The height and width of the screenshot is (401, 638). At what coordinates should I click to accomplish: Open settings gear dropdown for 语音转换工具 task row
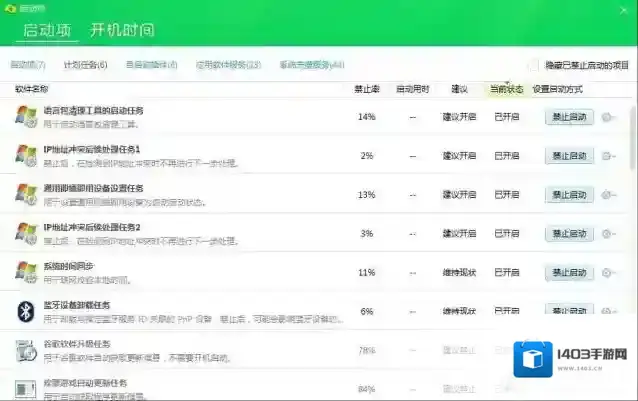pyautogui.click(x=610, y=117)
